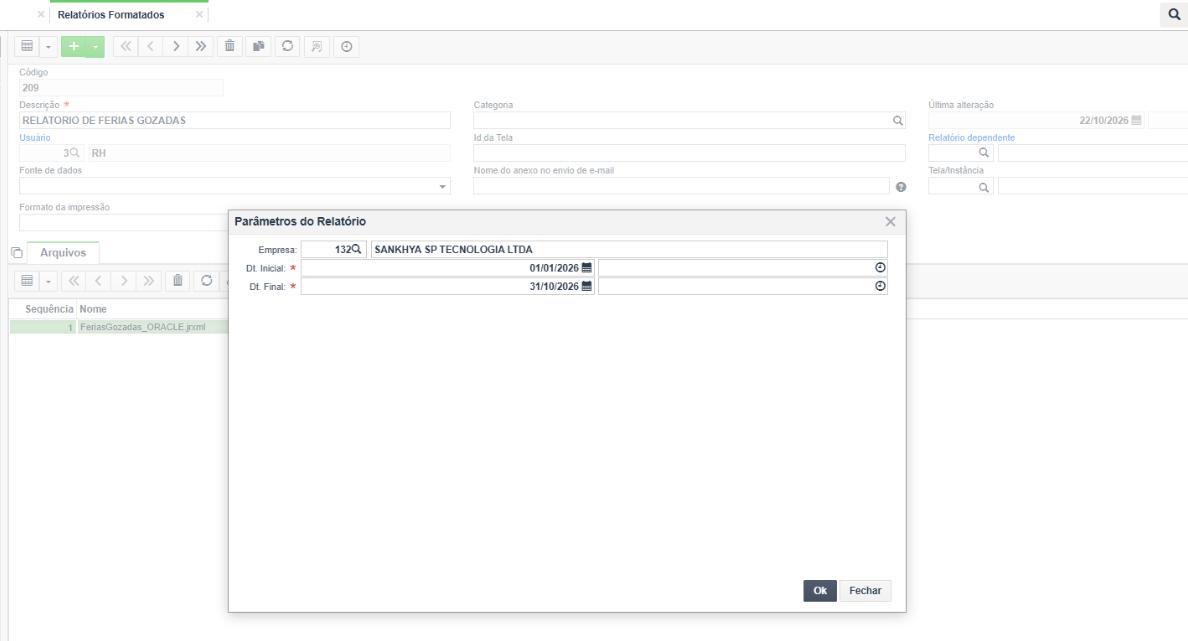Click the report preview icon beside refresh
Image resolution: width=1188 pixels, height=641 pixels.
[317, 46]
